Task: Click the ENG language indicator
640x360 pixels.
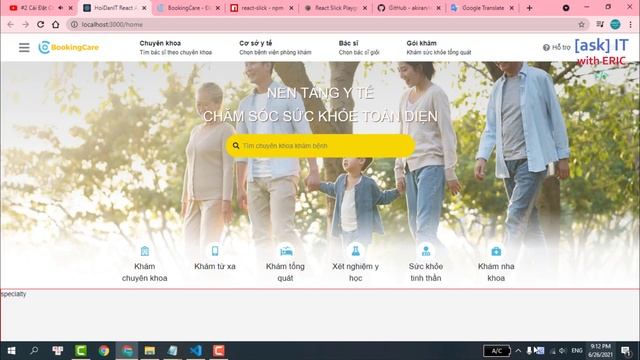Action: [x=577, y=351]
